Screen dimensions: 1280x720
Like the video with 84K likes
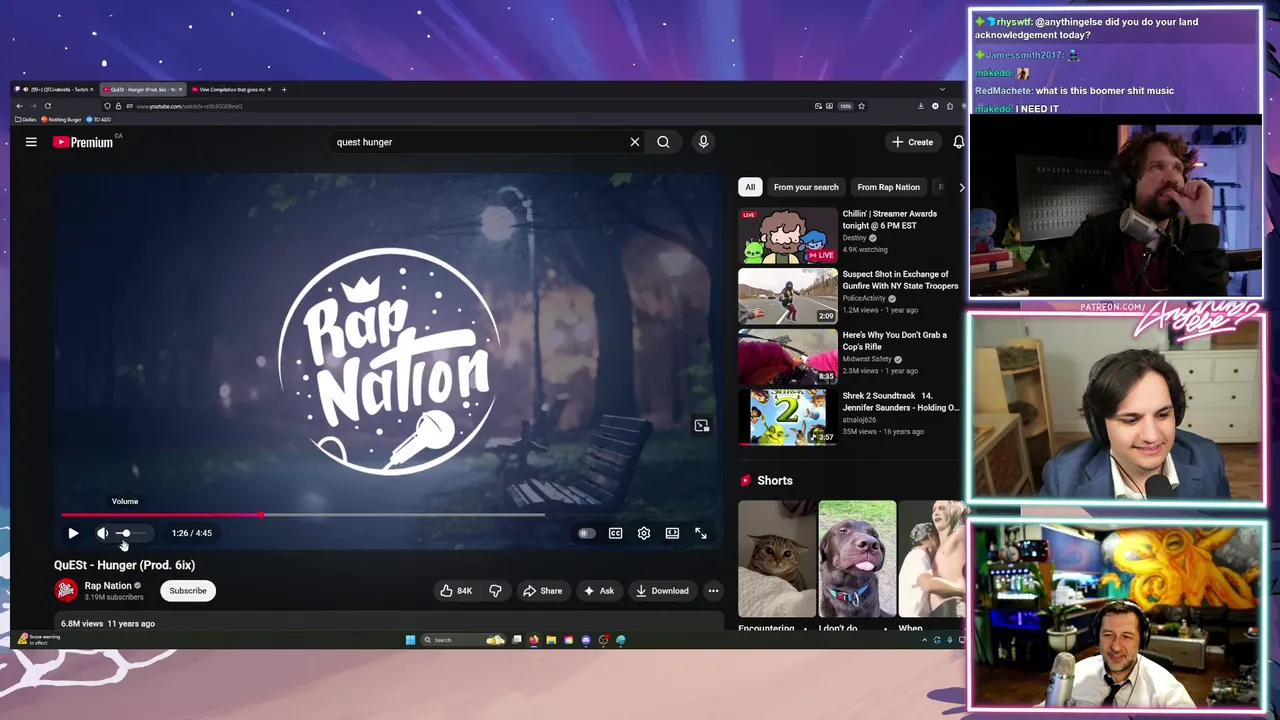point(457,590)
